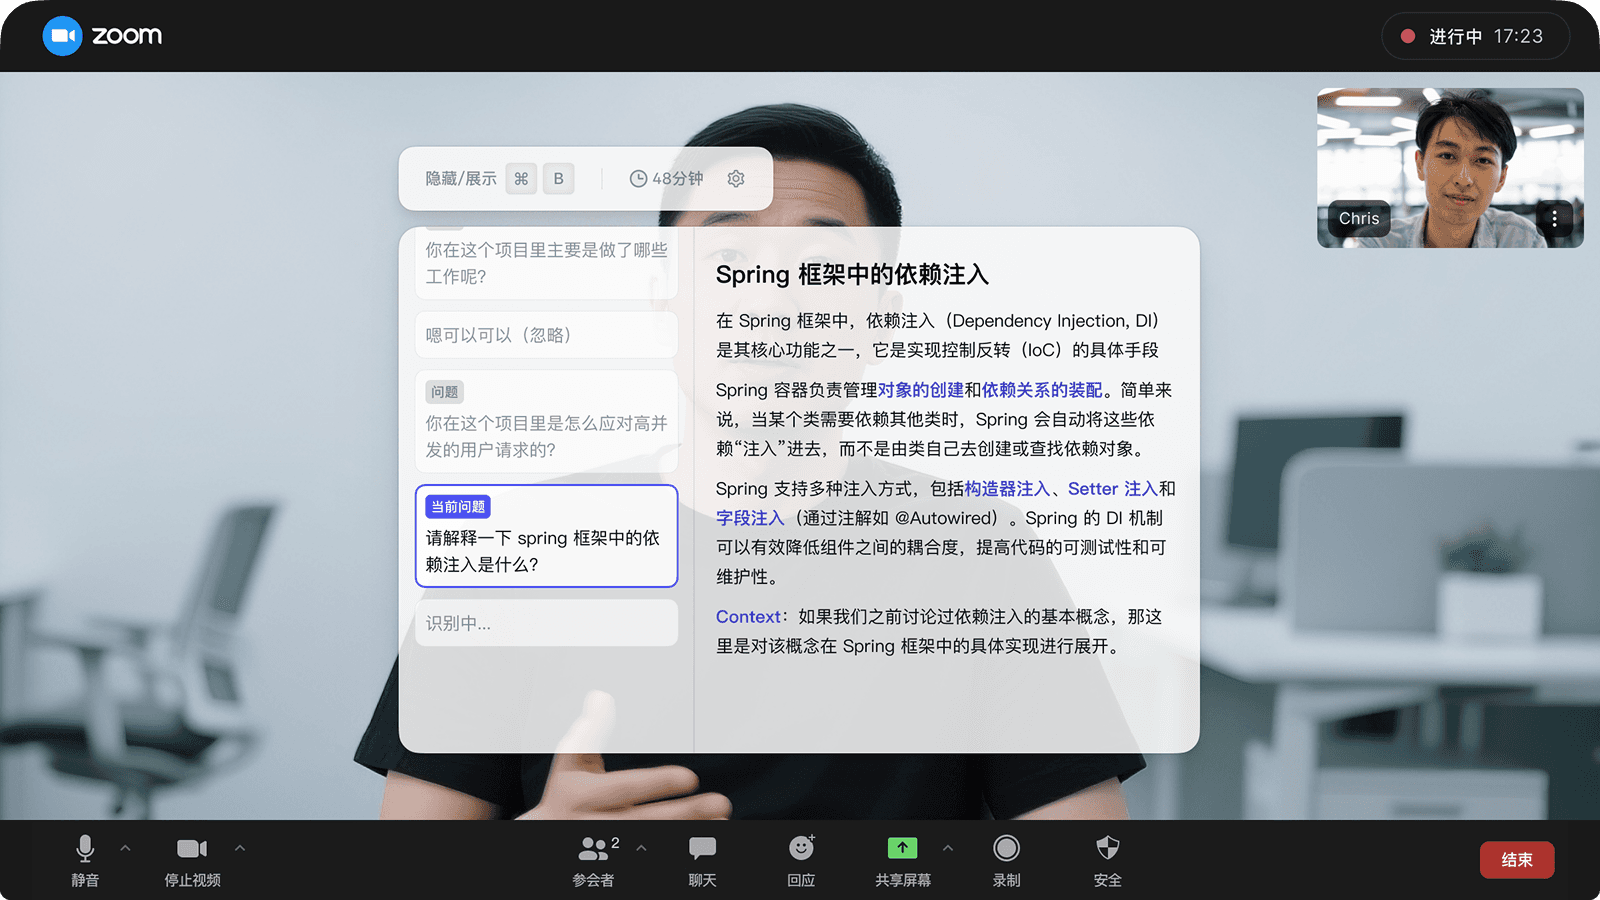Click the 结束 end meeting button

point(1516,859)
